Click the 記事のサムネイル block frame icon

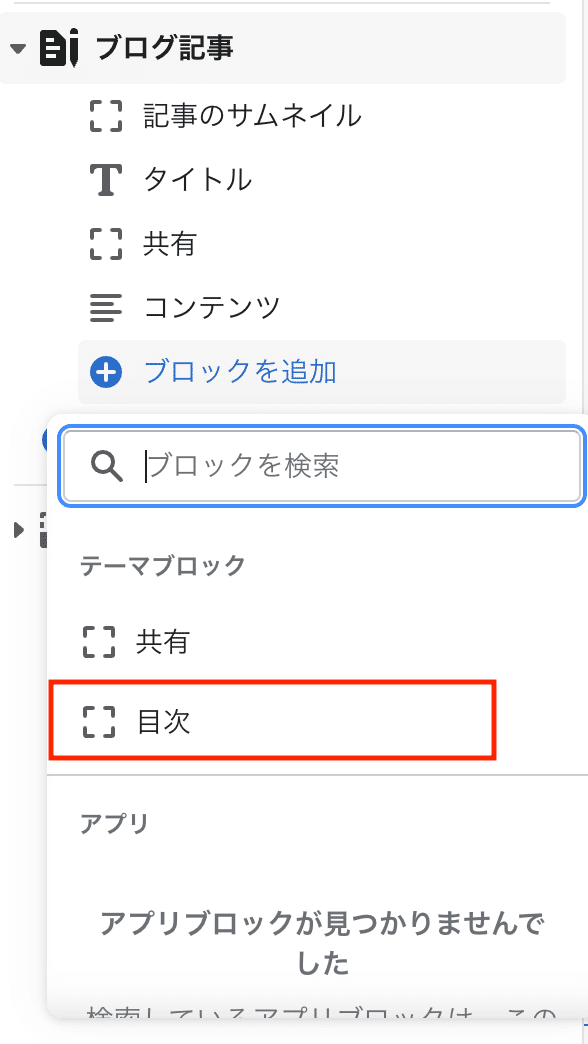coord(106,116)
